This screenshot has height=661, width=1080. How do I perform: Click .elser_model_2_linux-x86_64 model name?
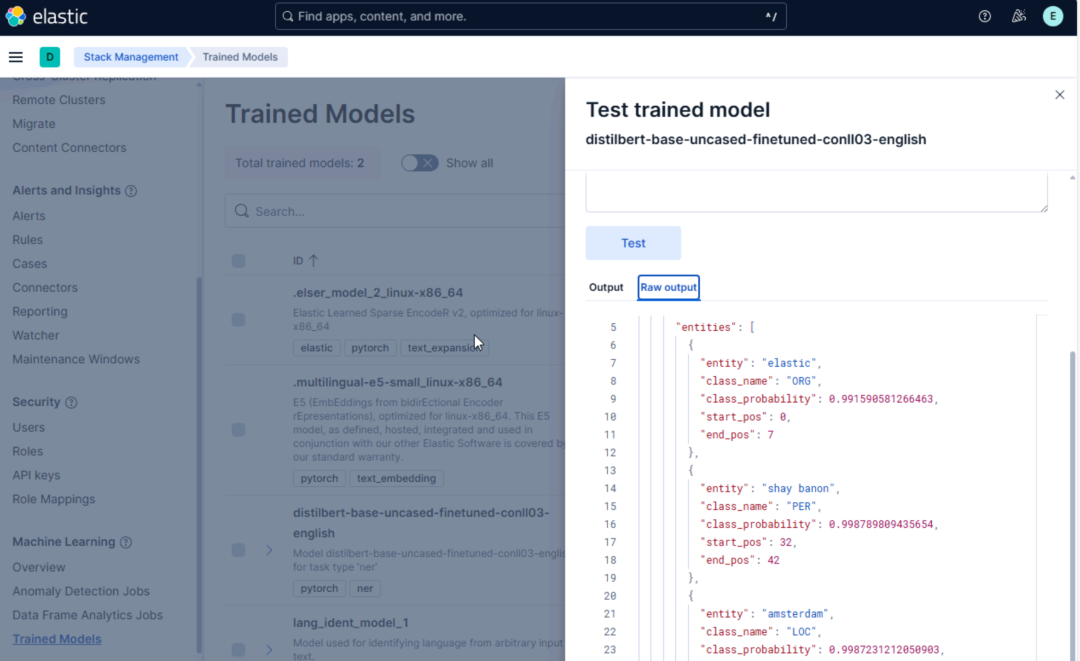tap(377, 293)
